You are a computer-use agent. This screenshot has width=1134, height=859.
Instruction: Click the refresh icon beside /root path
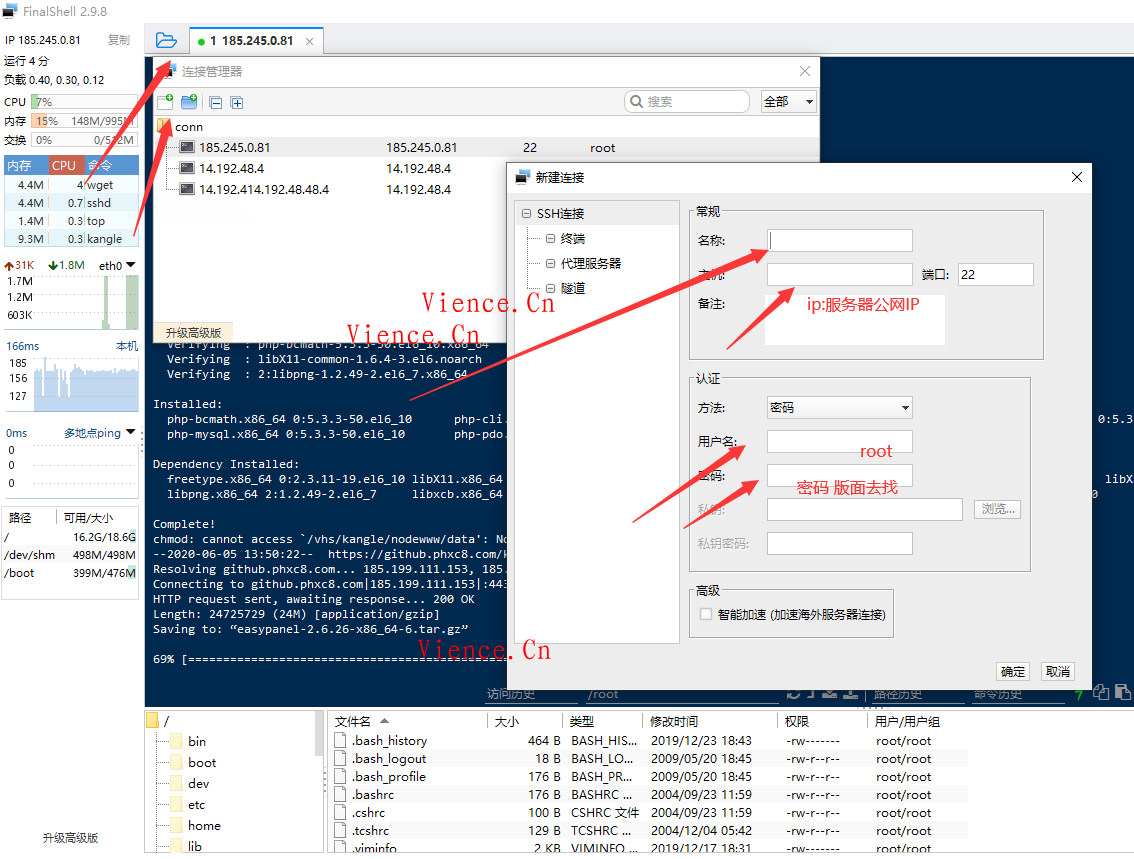(x=793, y=693)
